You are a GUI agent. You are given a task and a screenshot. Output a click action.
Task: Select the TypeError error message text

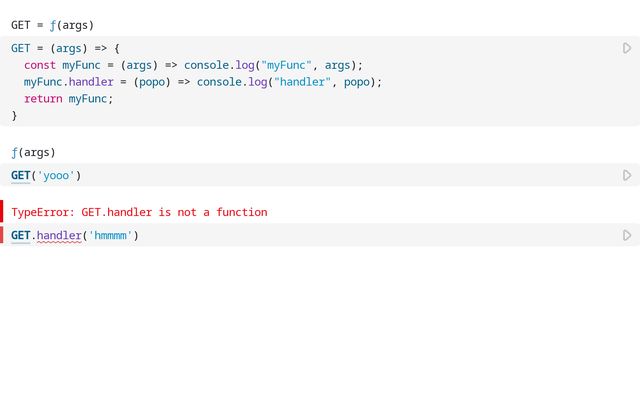(x=139, y=212)
